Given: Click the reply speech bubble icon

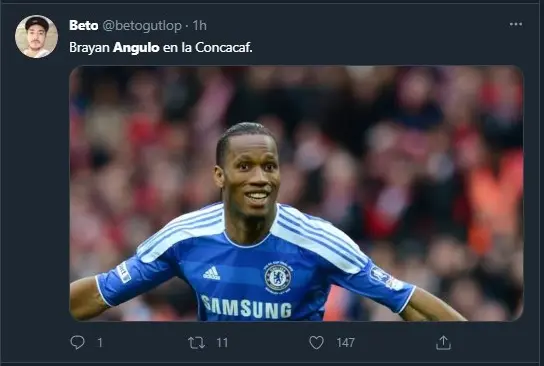Looking at the screenshot, I should pos(77,342).
